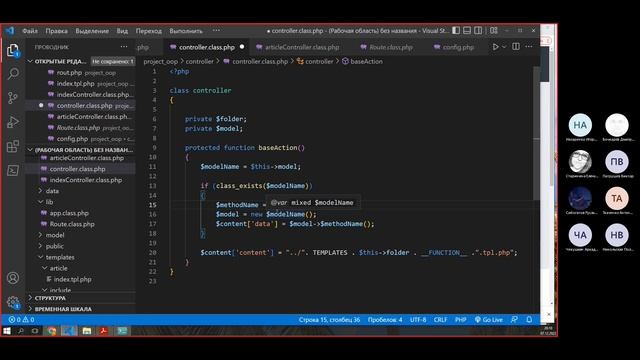The height and width of the screenshot is (360, 640).
Task: Open the Правка menu
Action: coord(56,31)
